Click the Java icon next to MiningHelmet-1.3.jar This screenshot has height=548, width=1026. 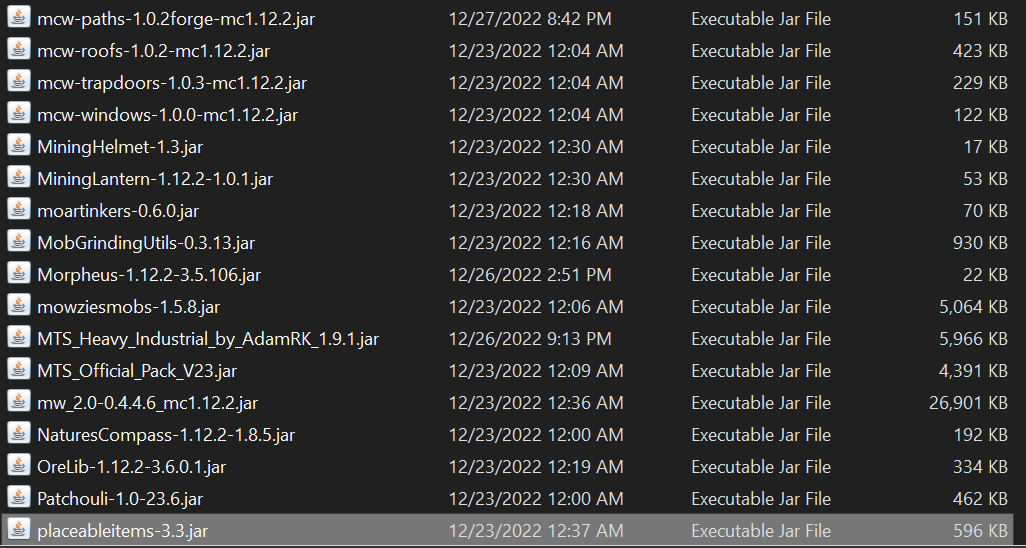tap(19, 146)
